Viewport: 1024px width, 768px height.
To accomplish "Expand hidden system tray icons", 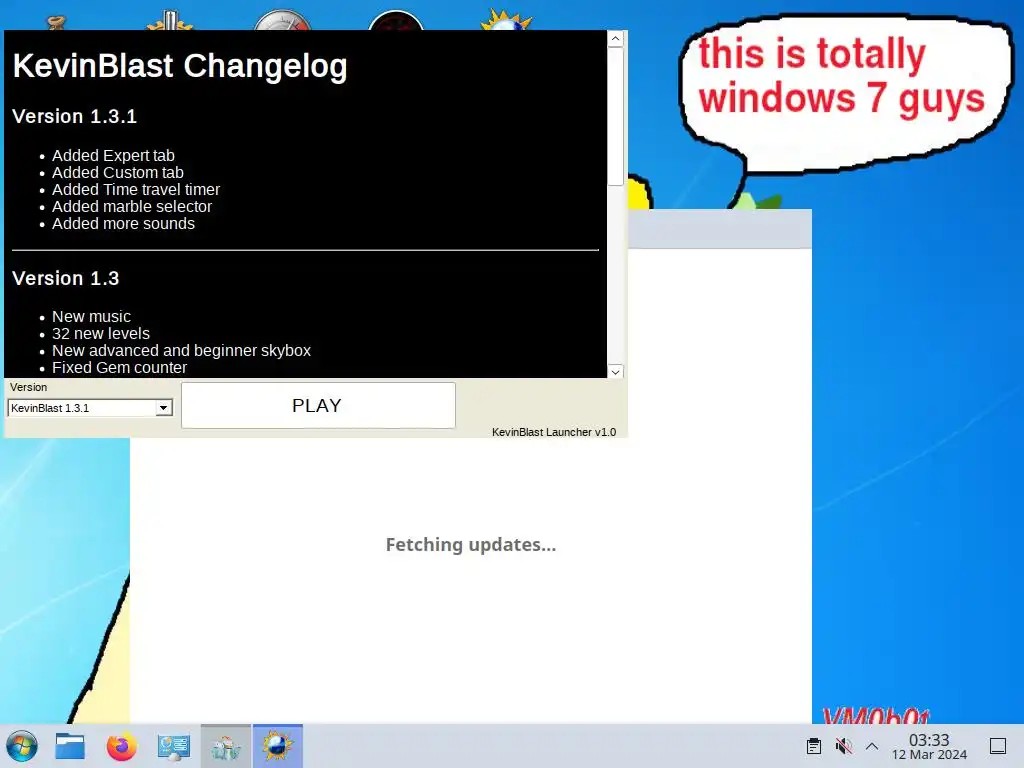I will [872, 746].
